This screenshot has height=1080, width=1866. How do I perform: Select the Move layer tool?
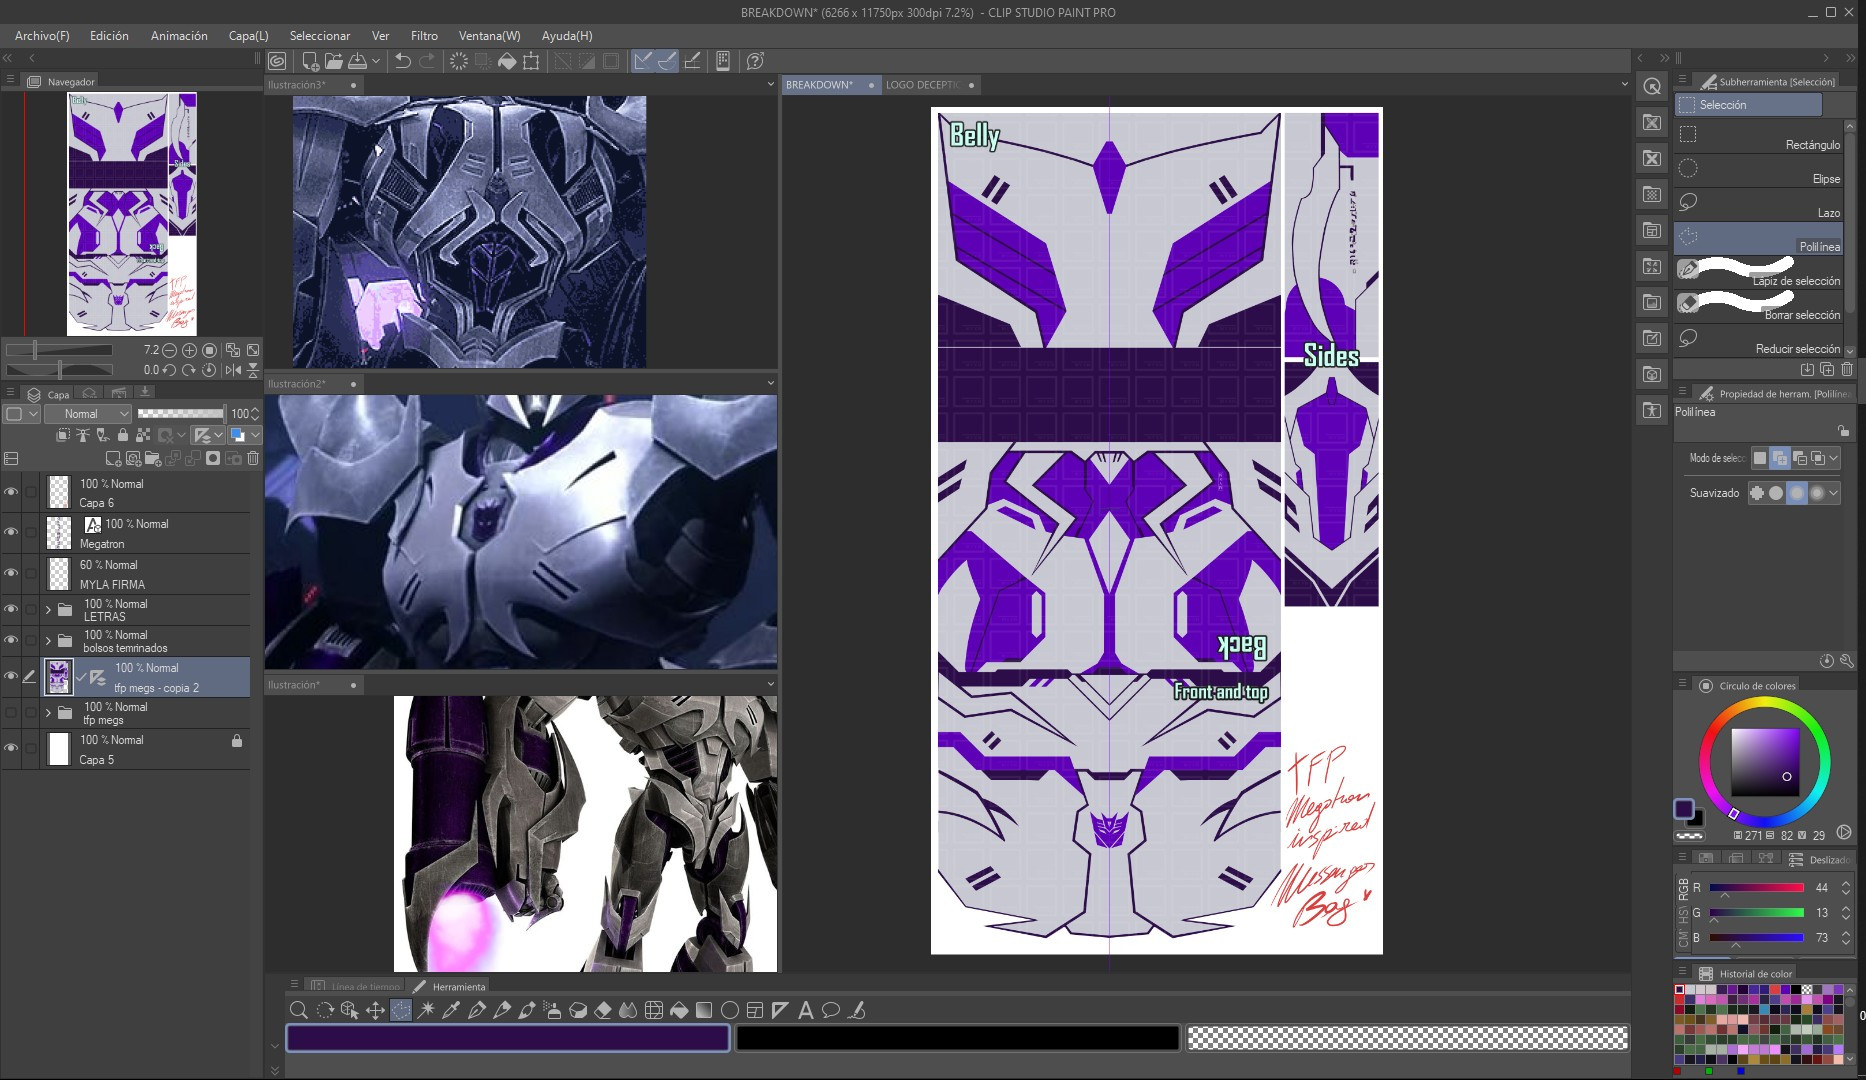click(375, 1010)
